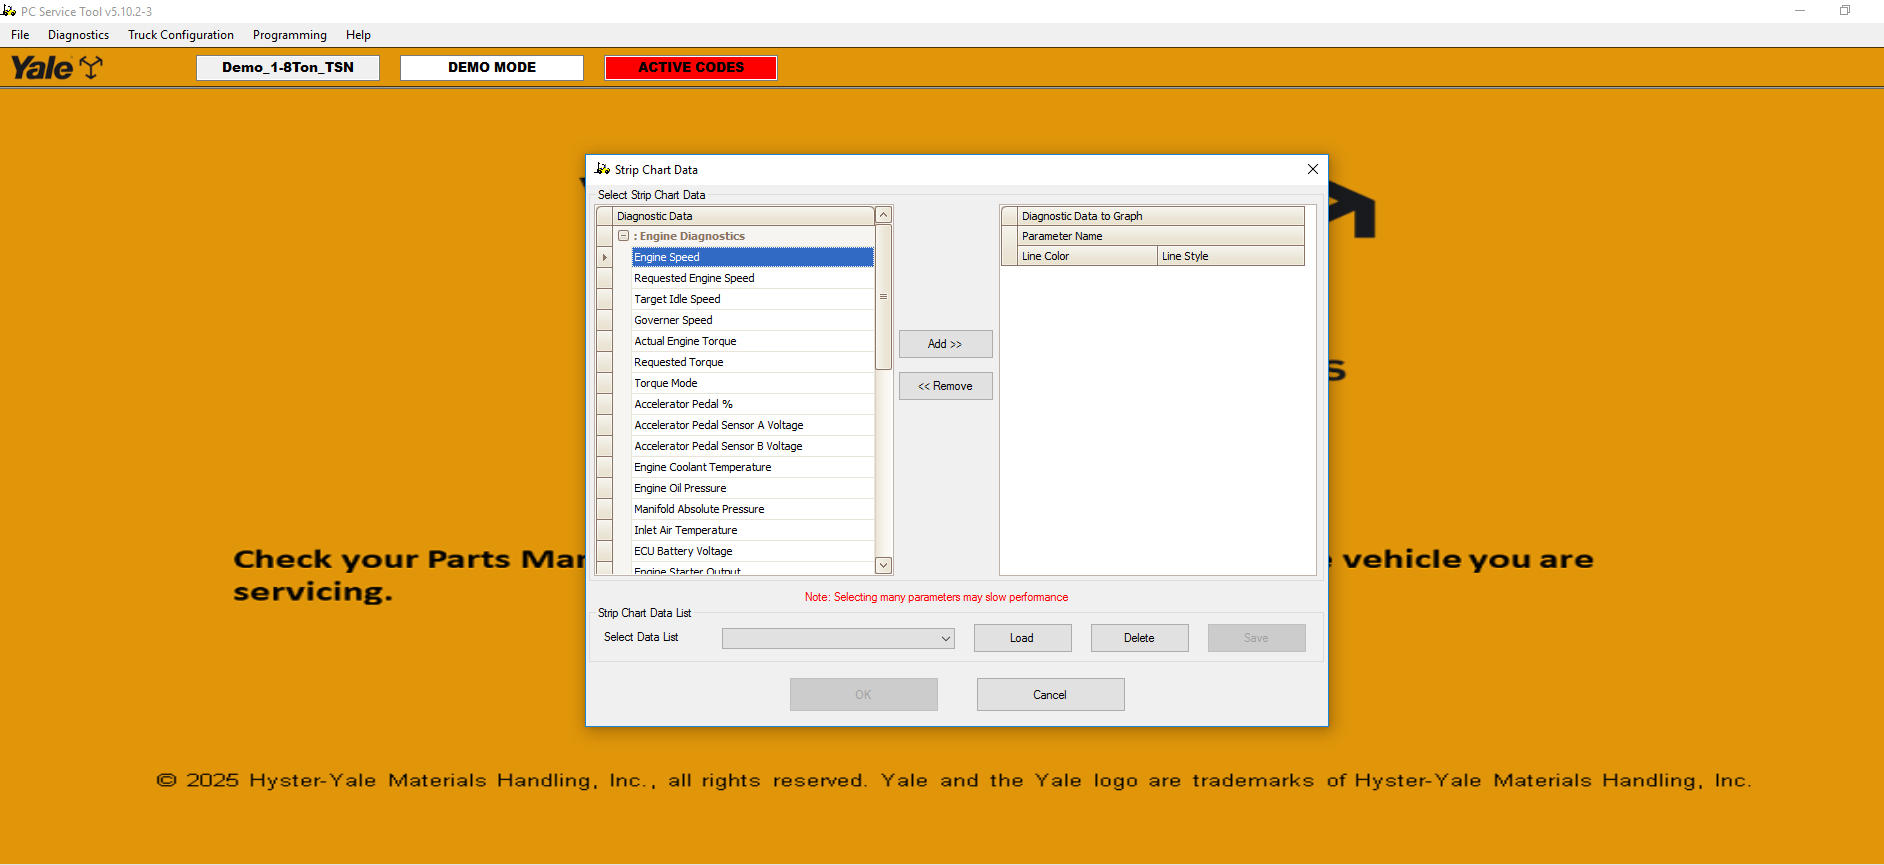Select Accelerator Pedal % parameter
Image resolution: width=1884 pixels, height=865 pixels.
coord(752,404)
